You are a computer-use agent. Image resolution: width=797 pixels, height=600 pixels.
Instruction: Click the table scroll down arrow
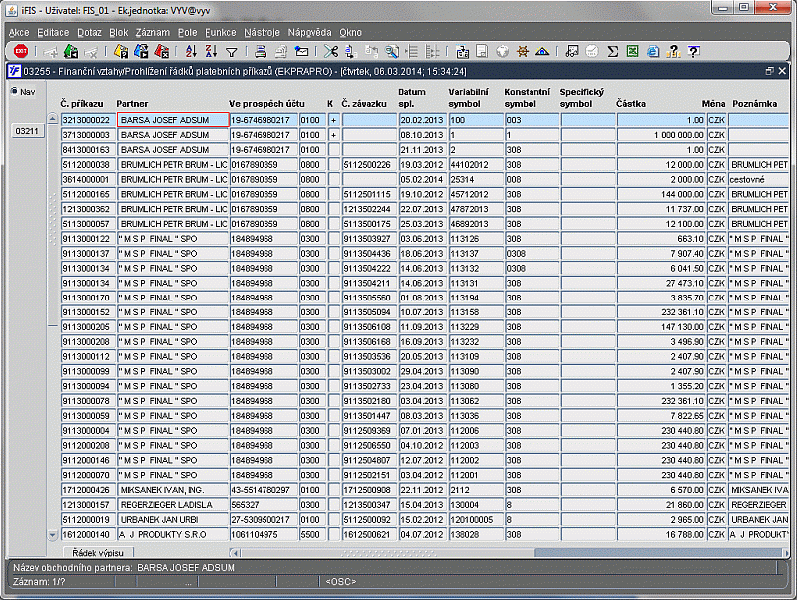pos(52,535)
